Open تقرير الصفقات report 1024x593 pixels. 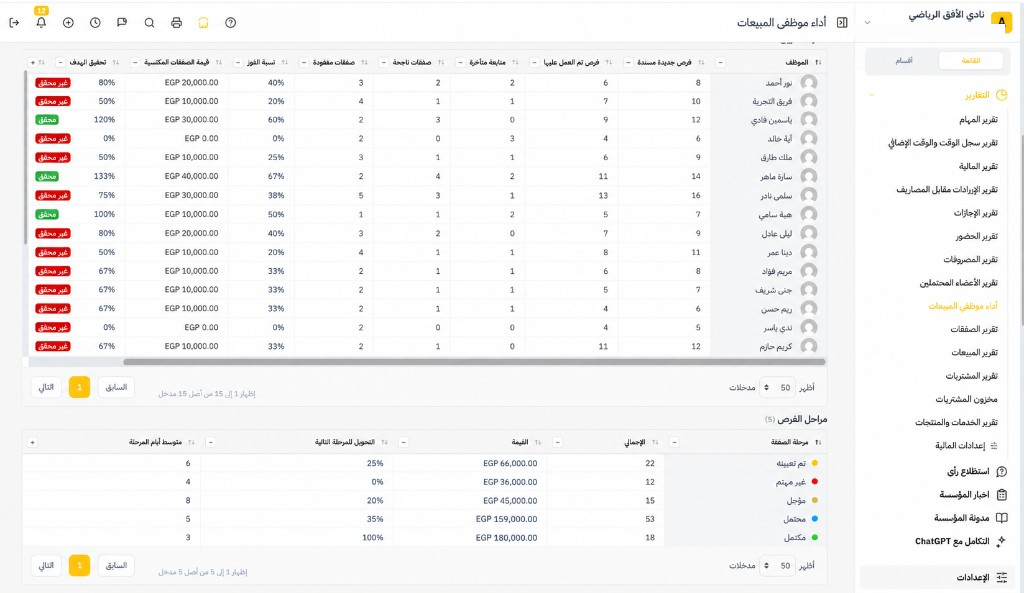tap(974, 330)
